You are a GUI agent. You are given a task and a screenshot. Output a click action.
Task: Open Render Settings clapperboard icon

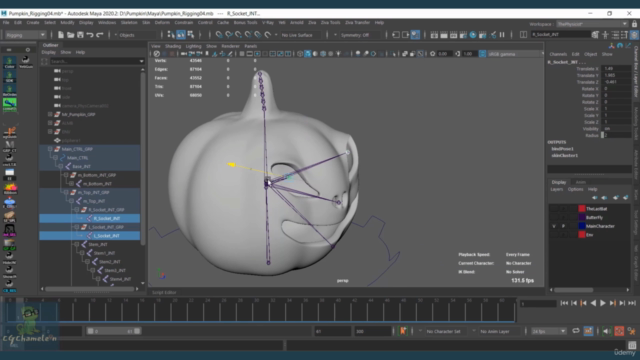point(463,35)
